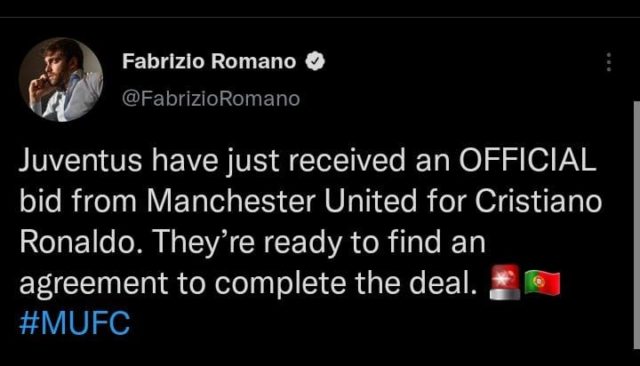Click the word agreement in the tweet

click(x=93, y=284)
